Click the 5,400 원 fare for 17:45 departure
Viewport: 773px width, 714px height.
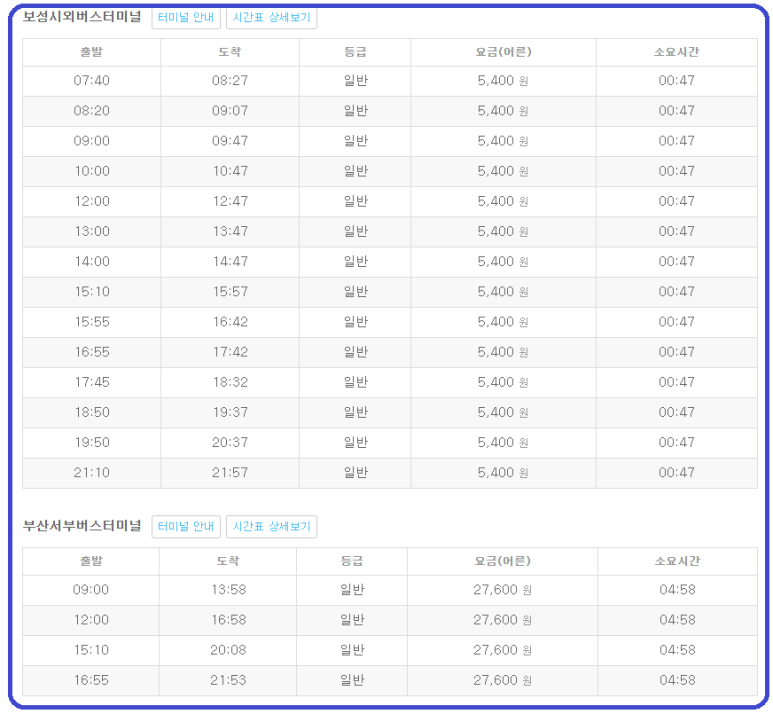[x=503, y=382]
